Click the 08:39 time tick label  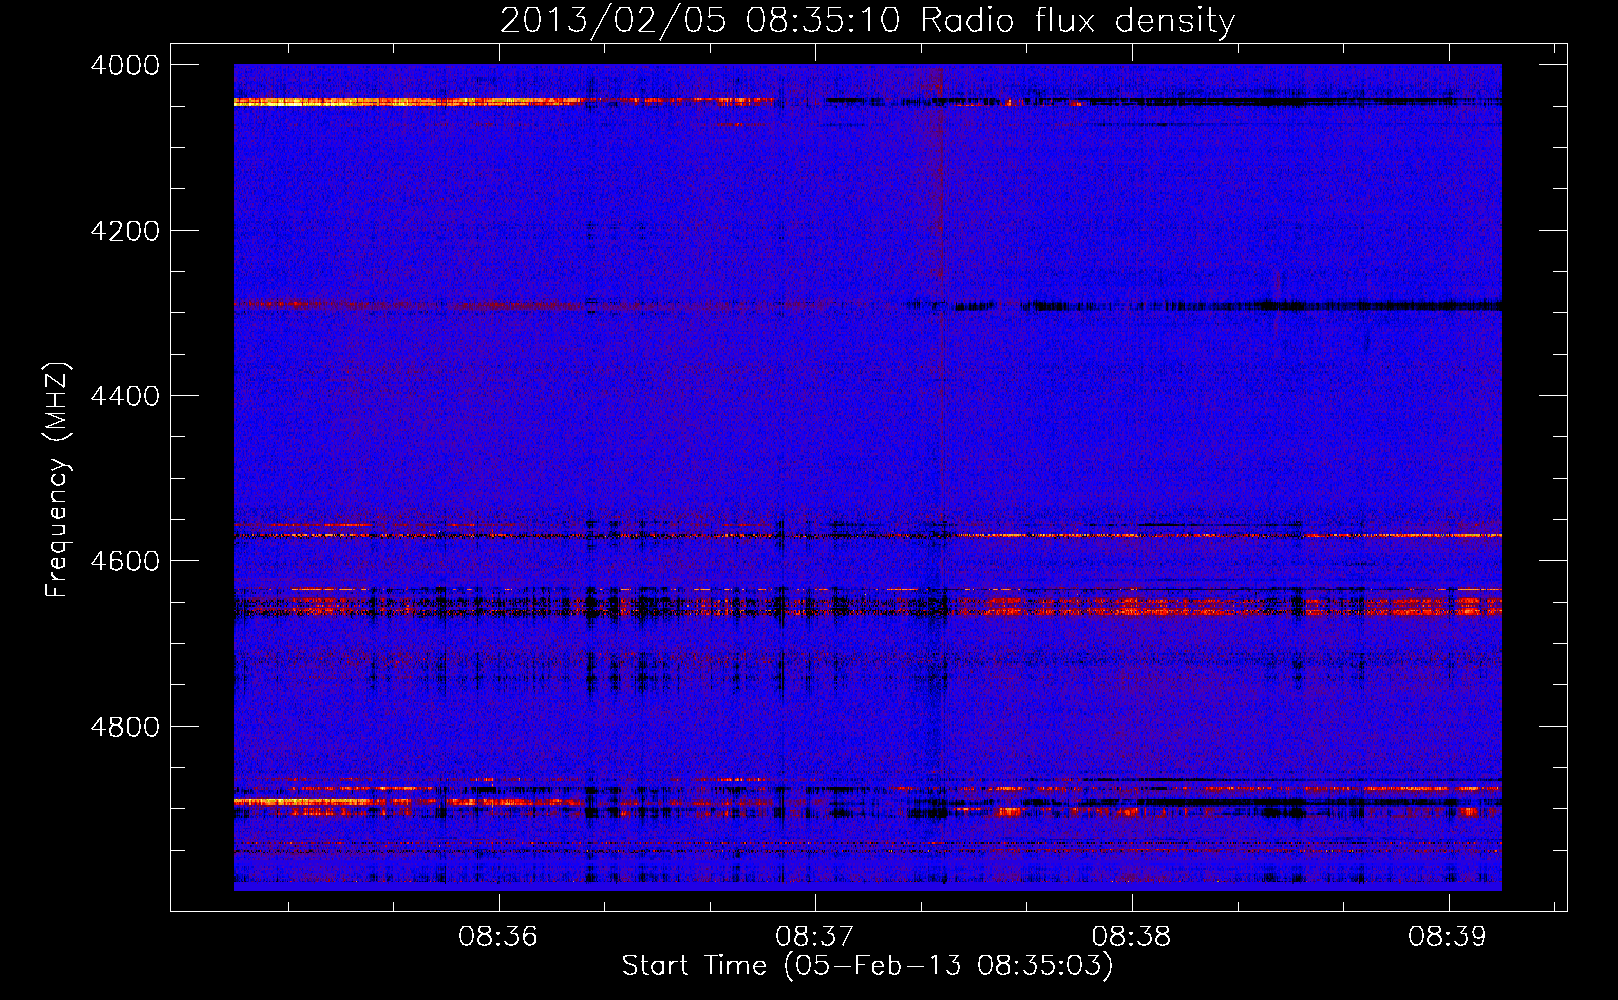pos(1448,937)
